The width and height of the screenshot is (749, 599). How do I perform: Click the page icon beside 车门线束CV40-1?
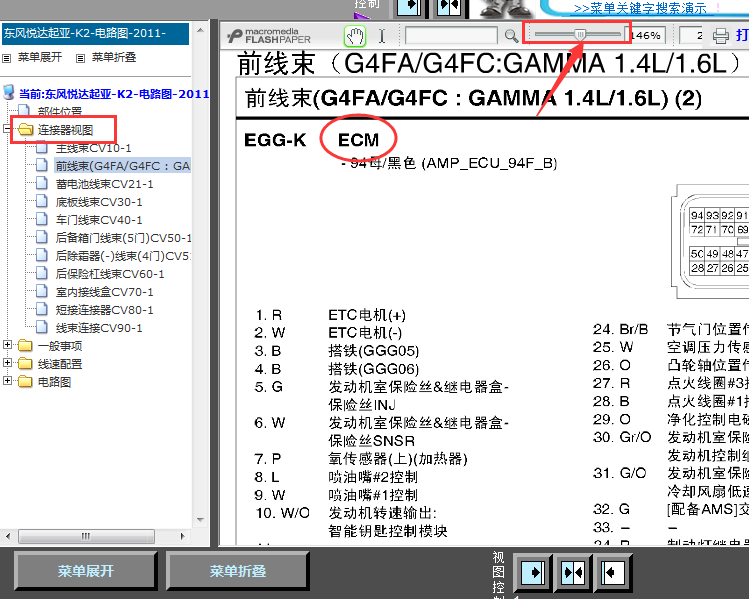42,220
